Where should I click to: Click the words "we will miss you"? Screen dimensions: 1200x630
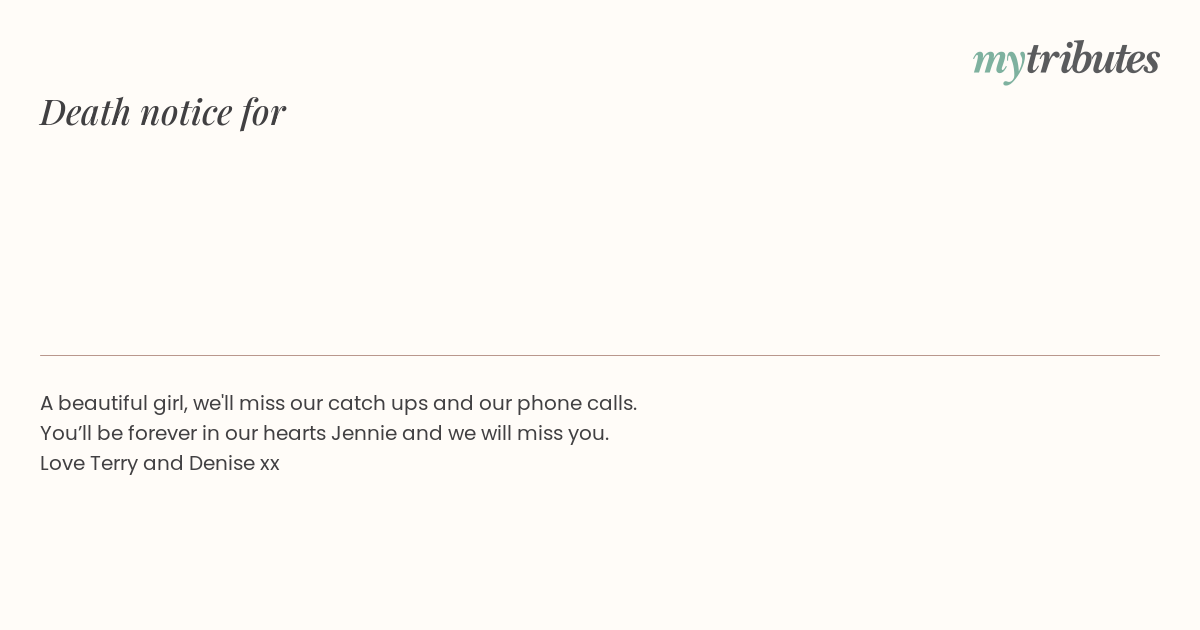click(528, 433)
